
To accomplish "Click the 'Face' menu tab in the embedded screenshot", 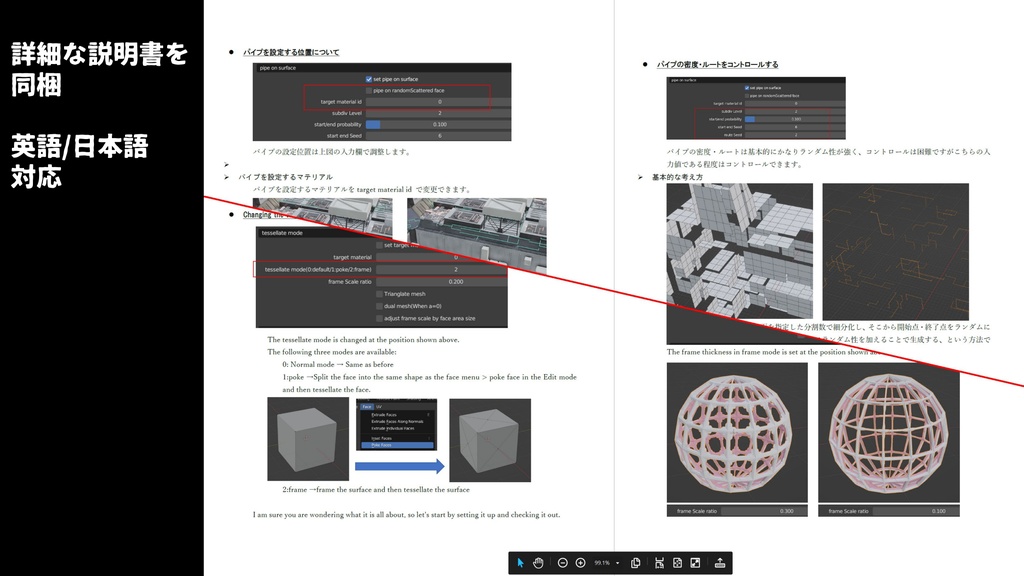I will [x=366, y=407].
